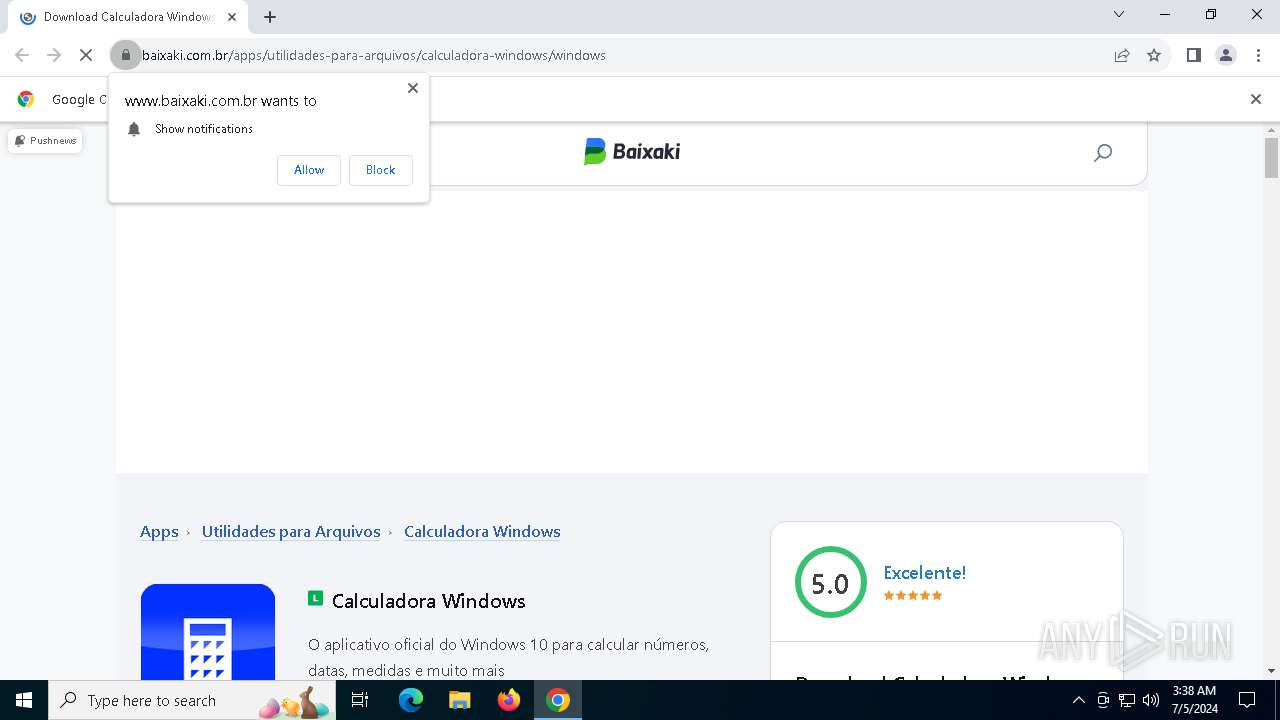Allow notifications from baixaki.com.br
Viewport: 1280px width, 720px height.
point(309,170)
